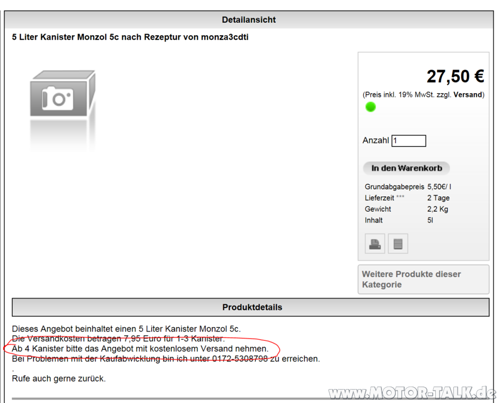Click the phone number 0172 in the text
500x403 pixels.
(x=240, y=359)
